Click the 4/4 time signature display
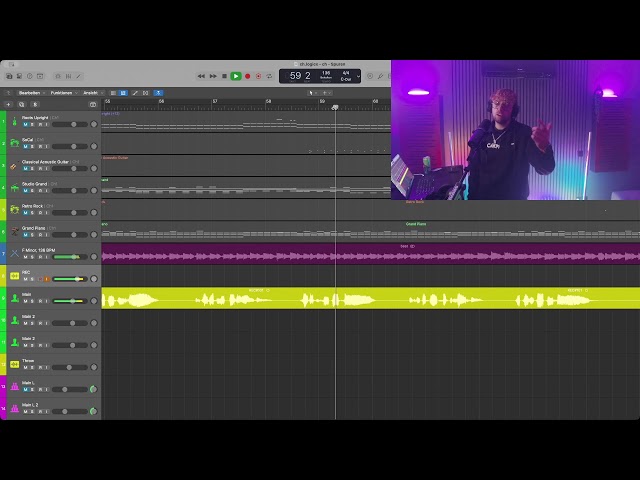 click(x=346, y=73)
